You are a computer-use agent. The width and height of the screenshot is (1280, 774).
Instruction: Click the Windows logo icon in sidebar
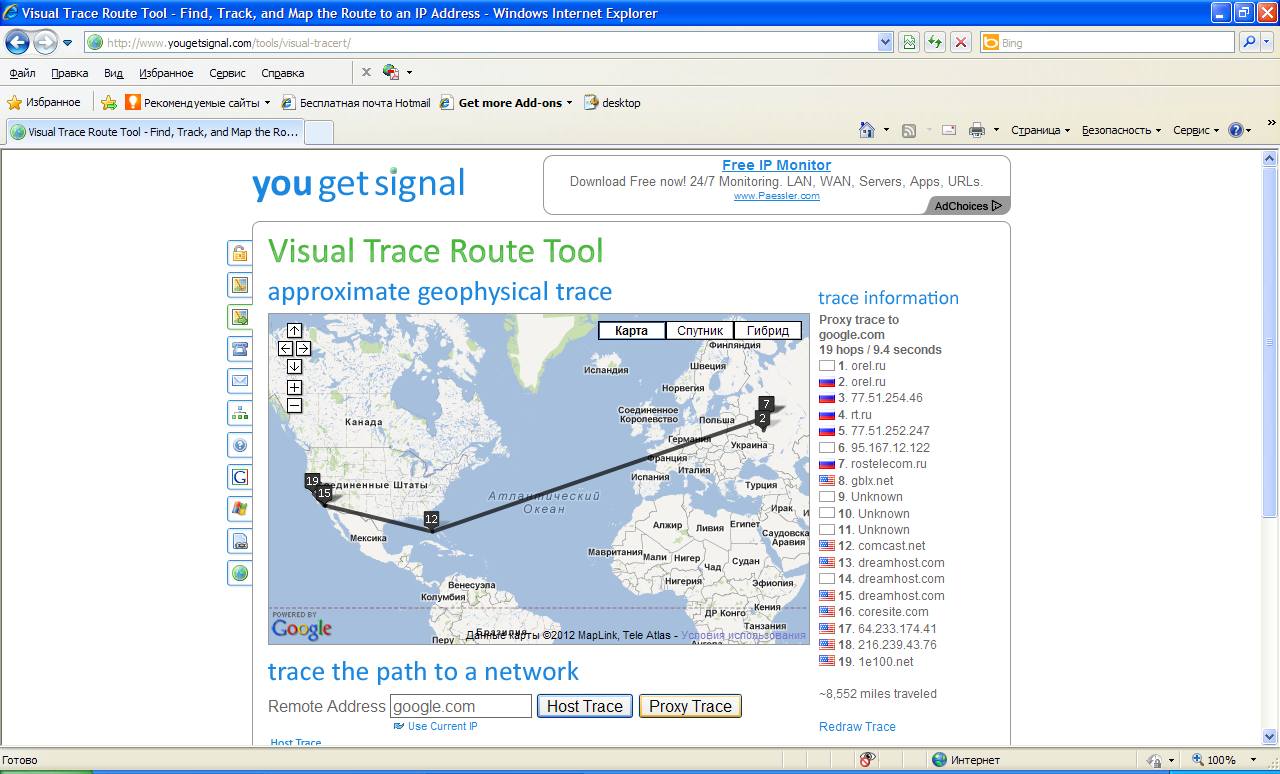click(x=240, y=509)
